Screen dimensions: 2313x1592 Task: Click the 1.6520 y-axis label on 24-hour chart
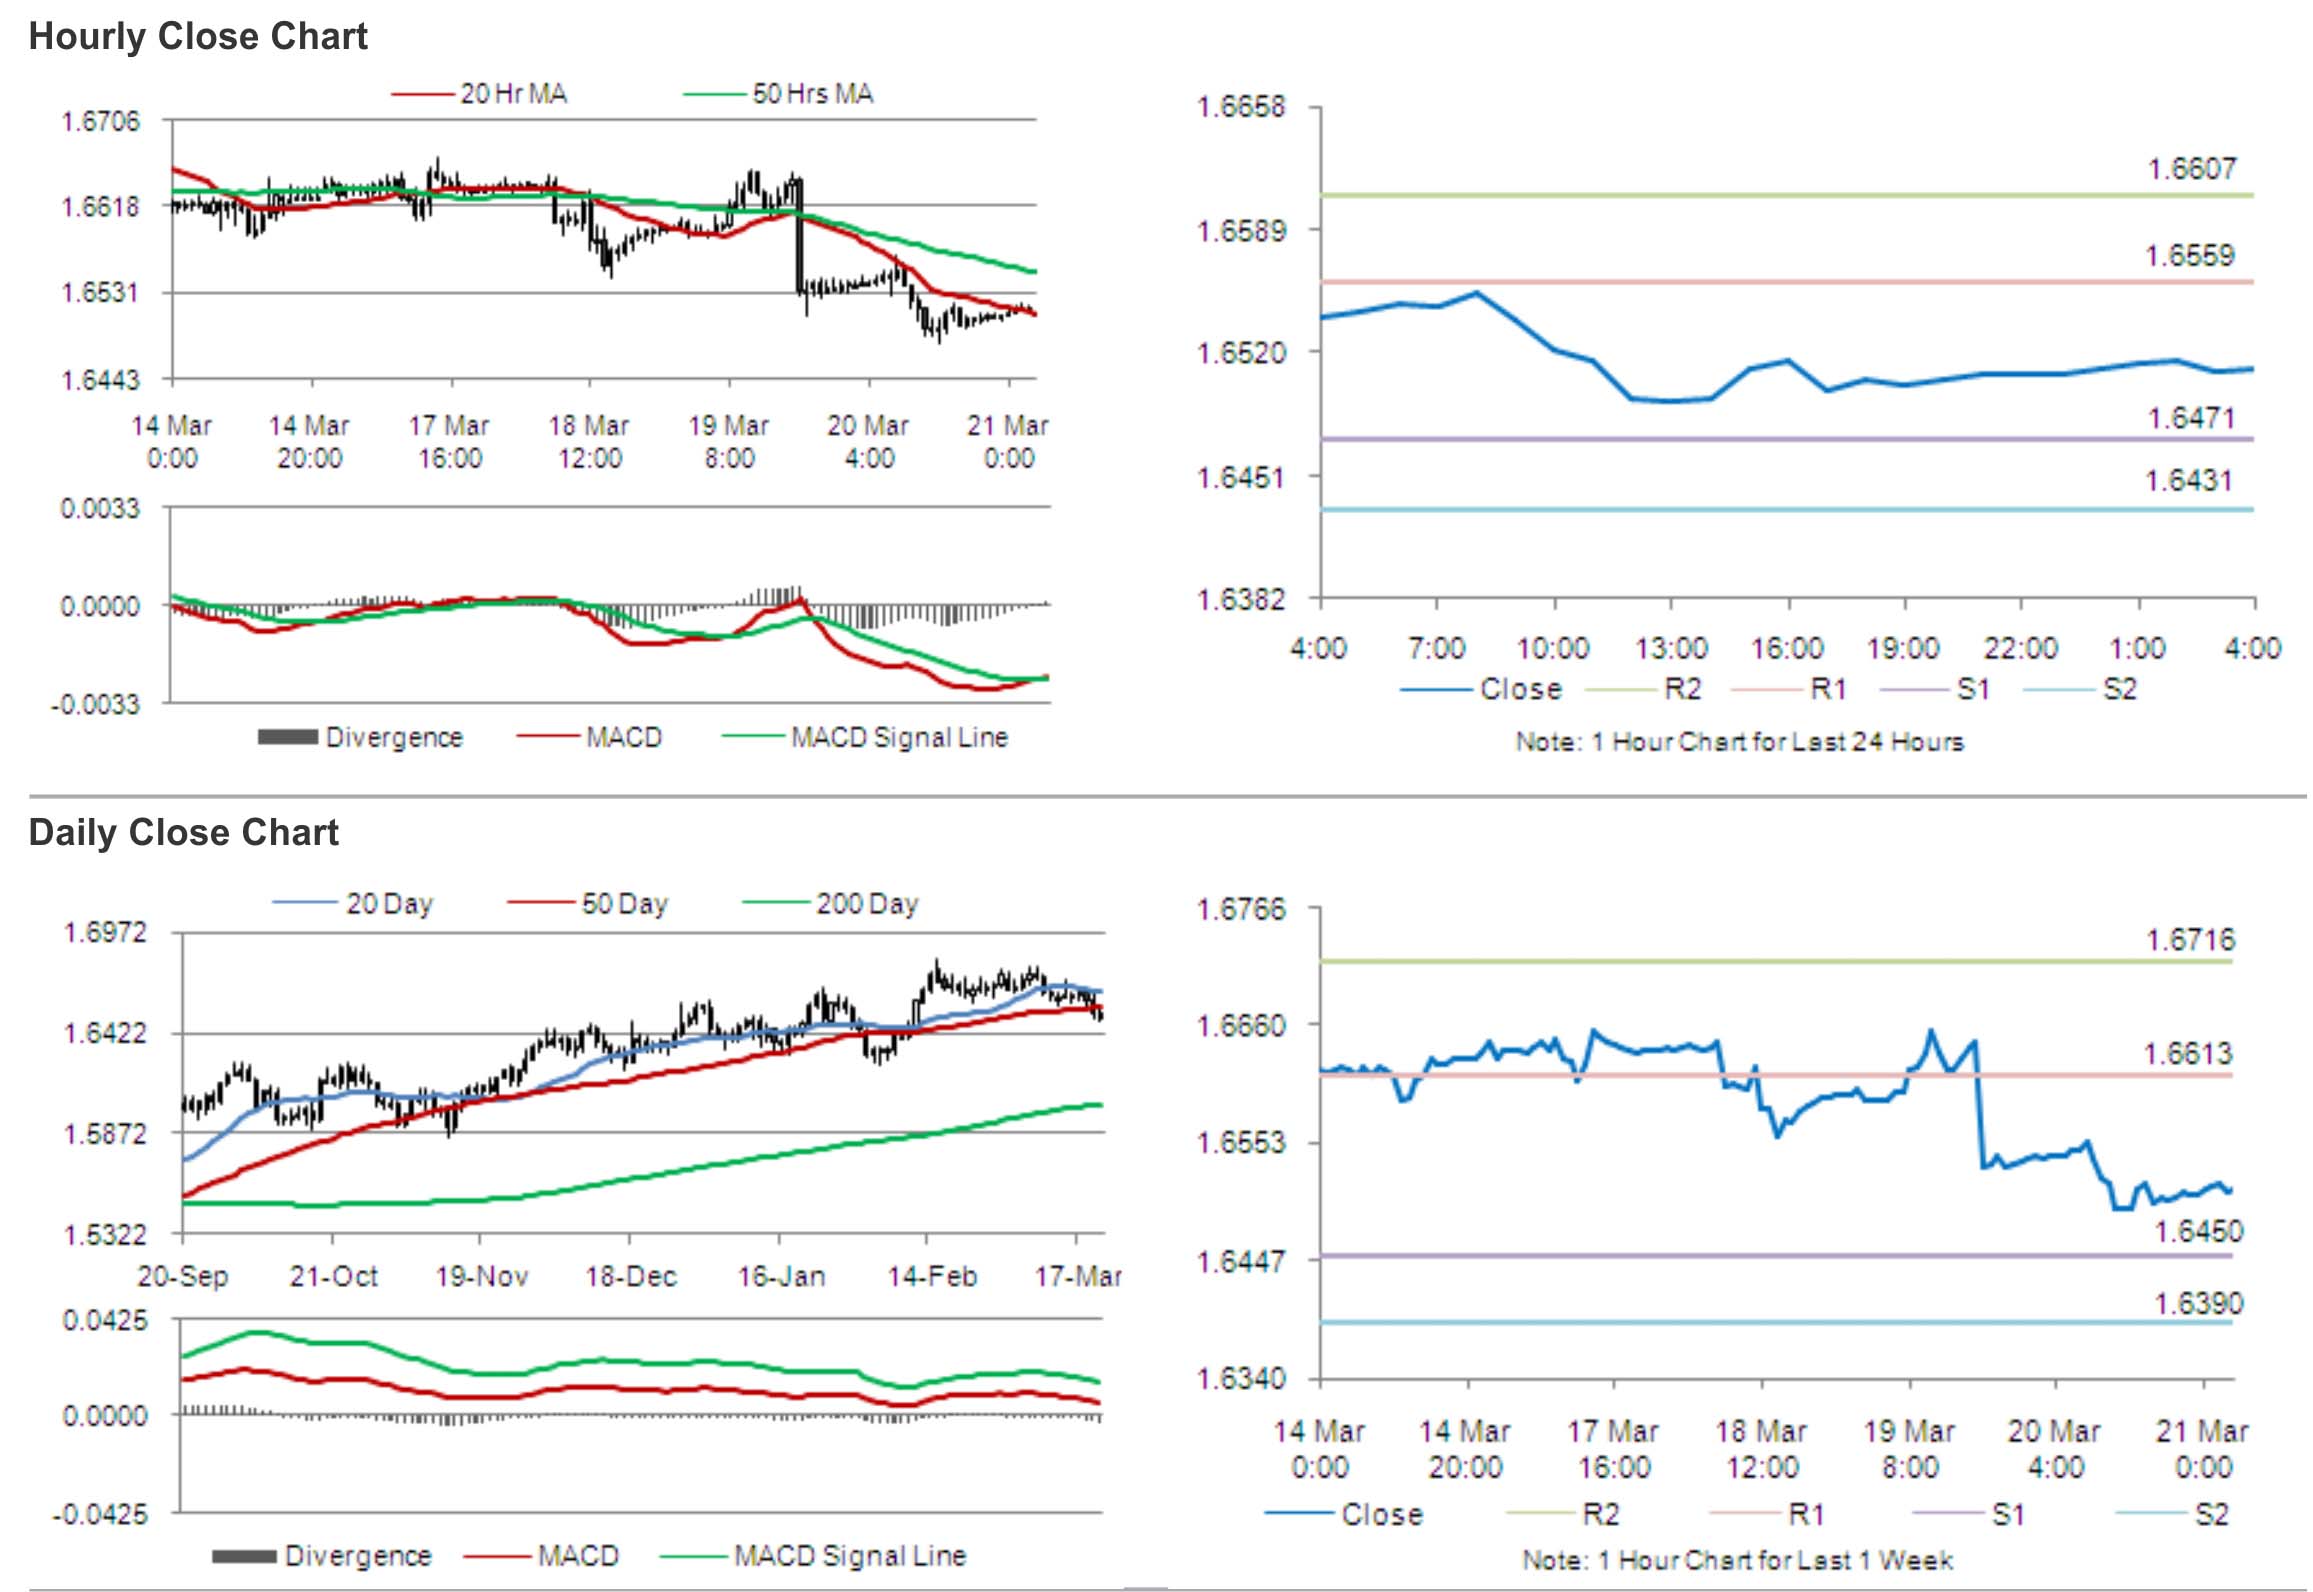click(x=1241, y=353)
